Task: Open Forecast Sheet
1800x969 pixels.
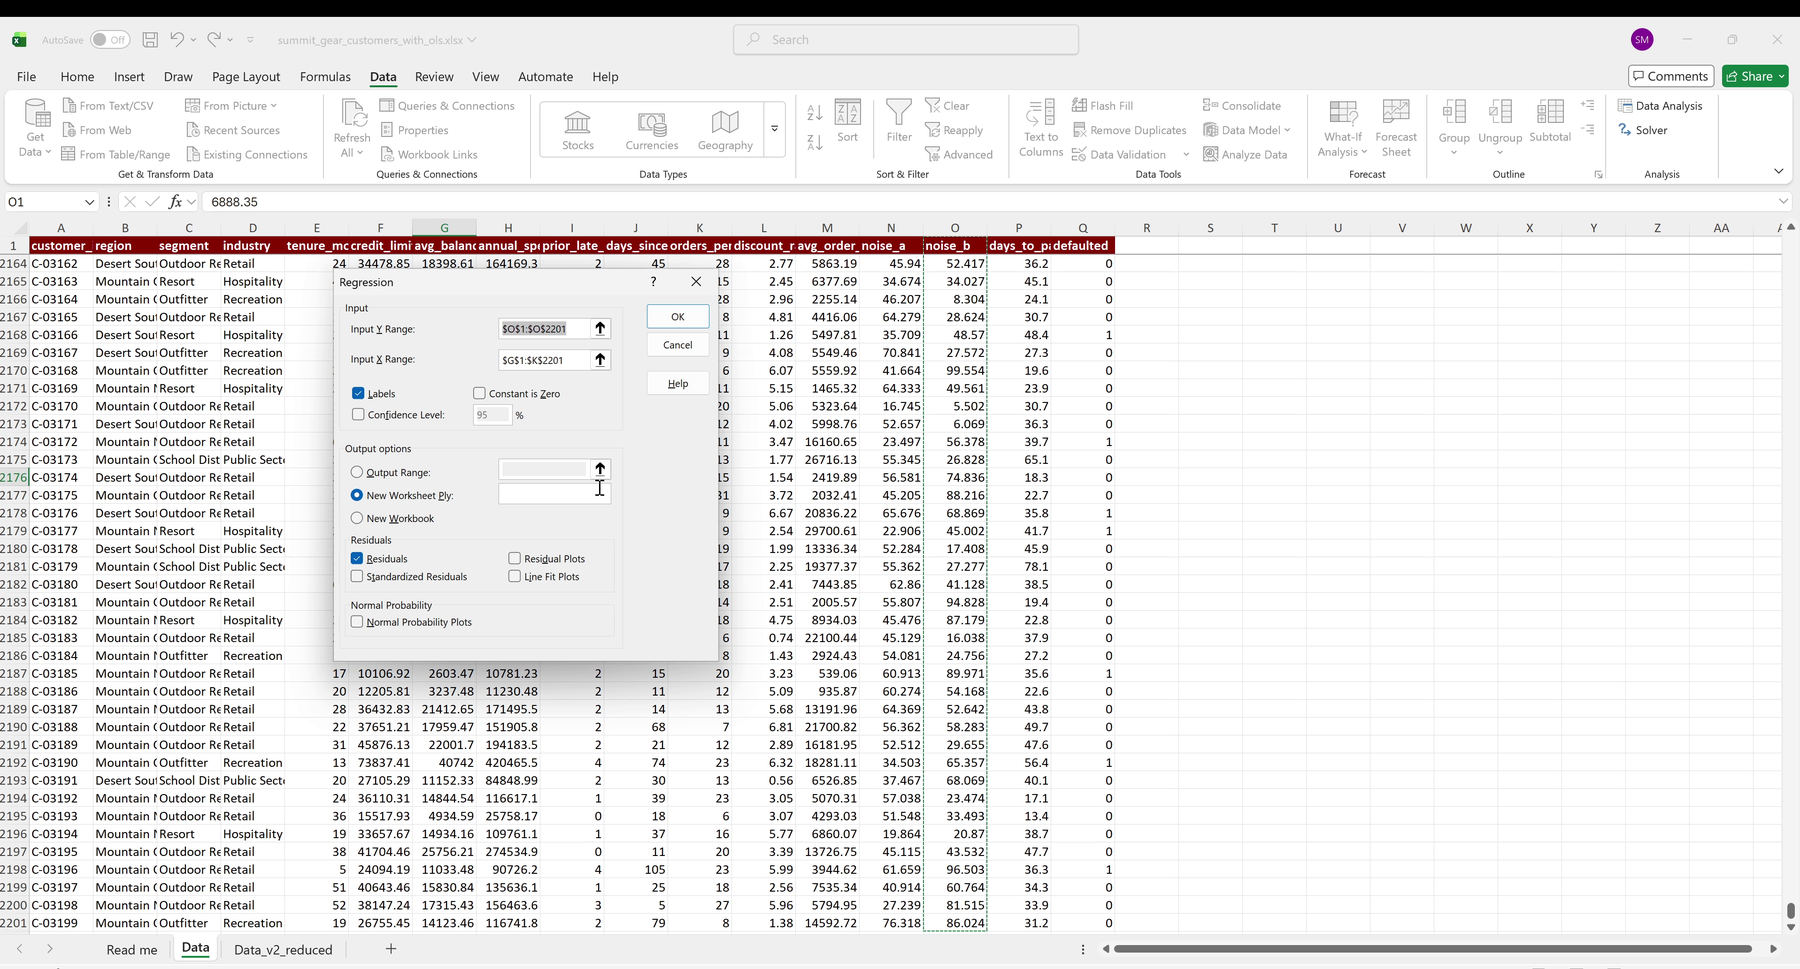Action: 1396,128
